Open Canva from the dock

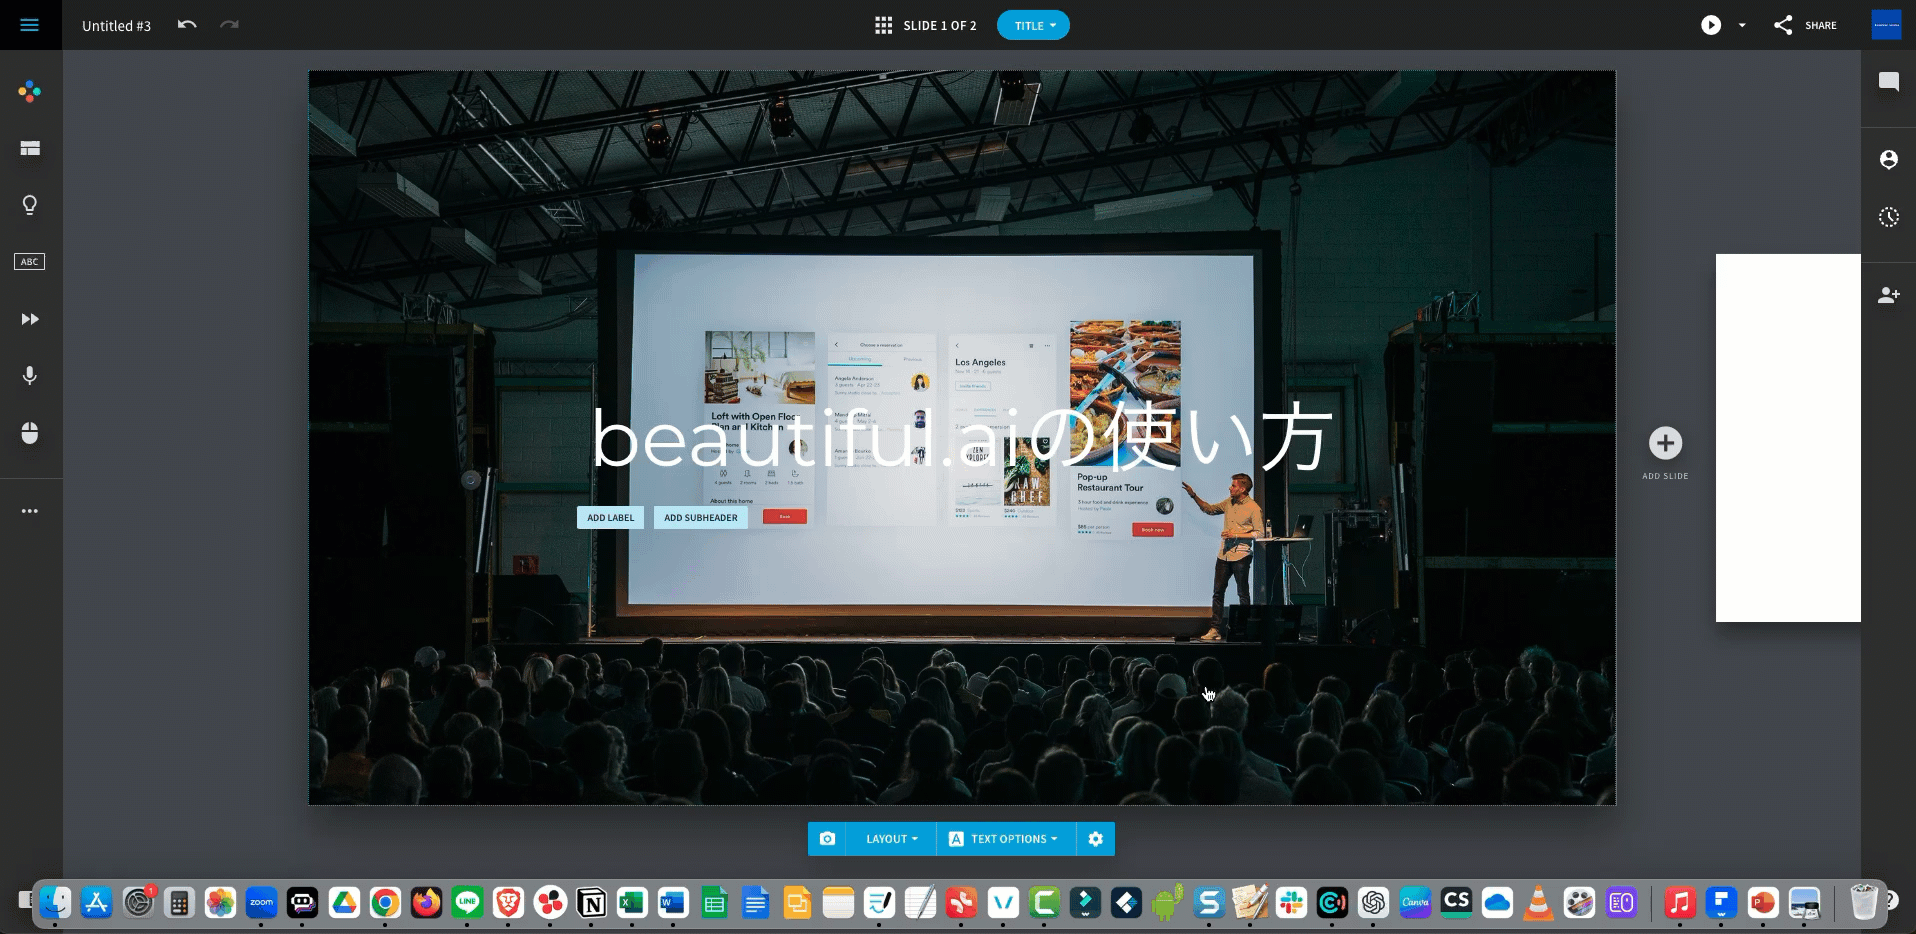(x=1415, y=903)
